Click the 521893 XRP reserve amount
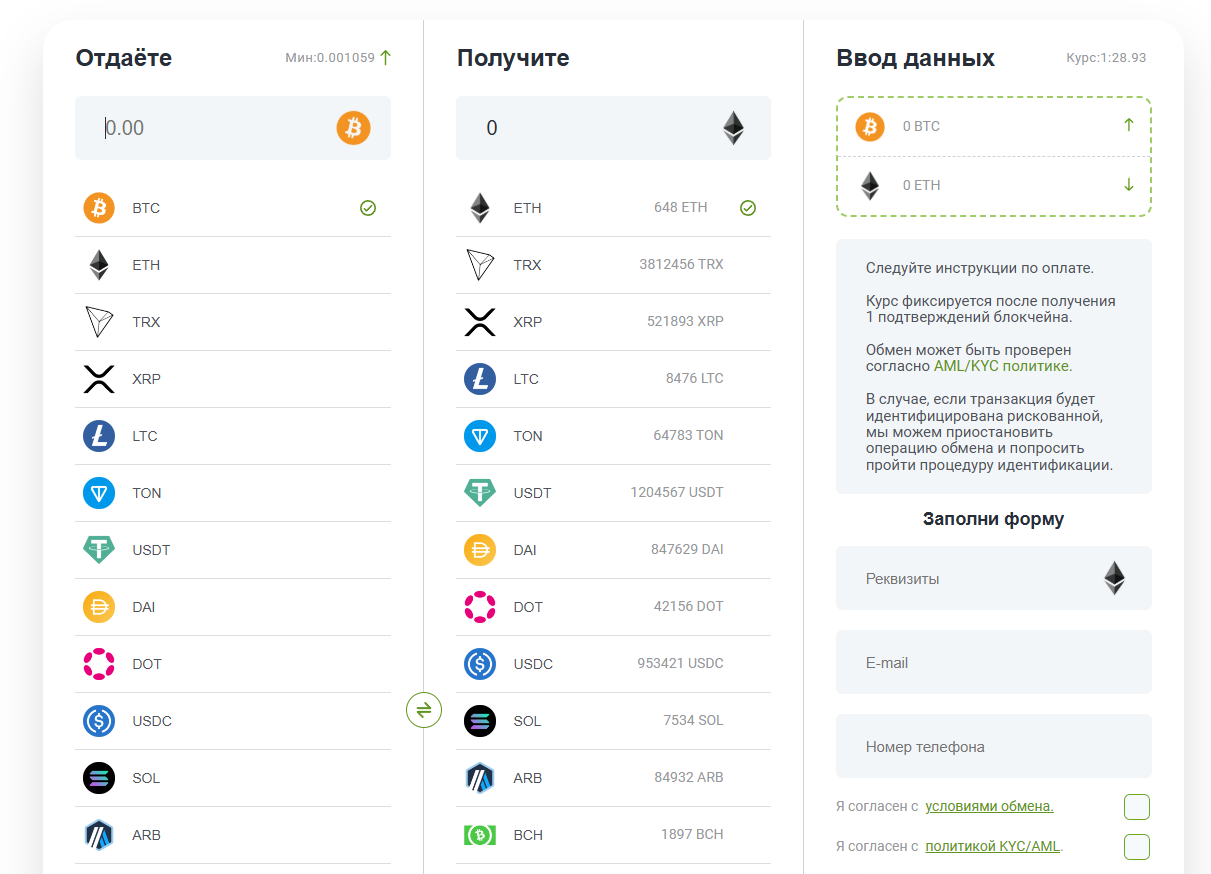 click(685, 322)
